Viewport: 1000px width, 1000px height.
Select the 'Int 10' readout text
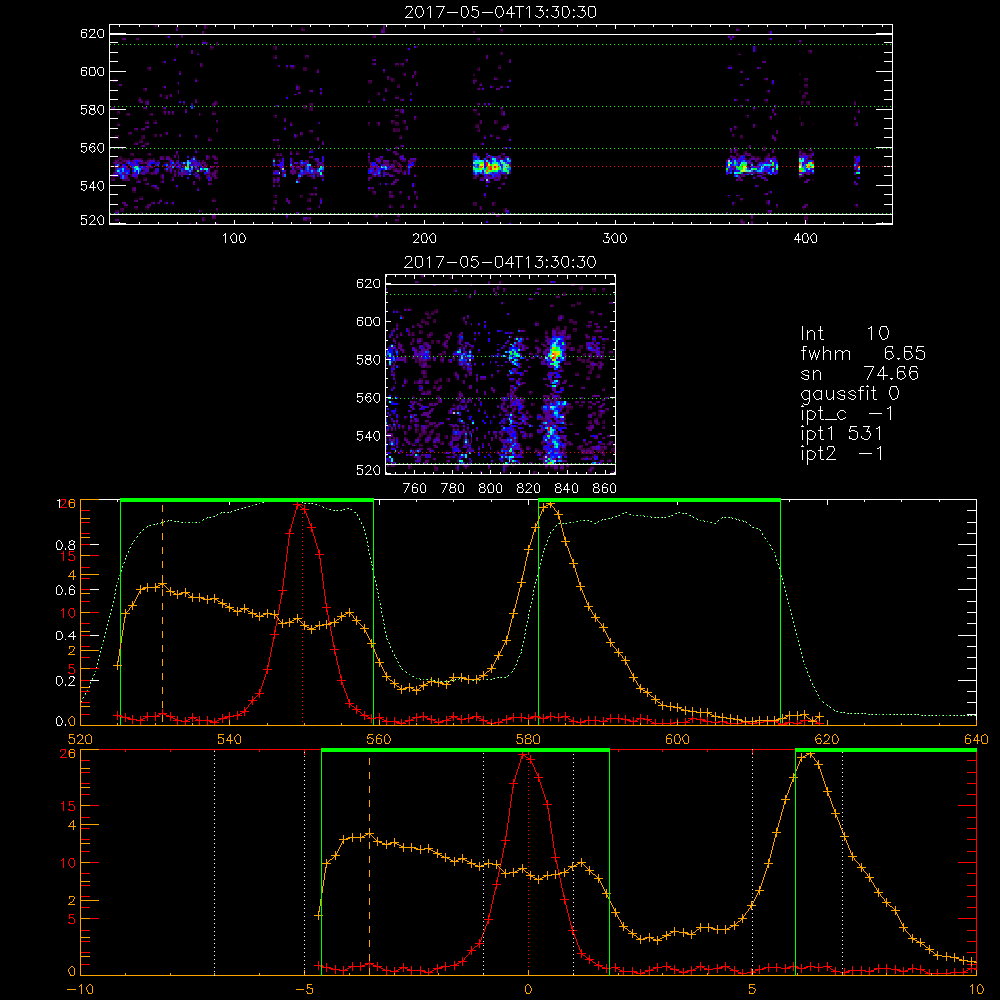[x=845, y=334]
